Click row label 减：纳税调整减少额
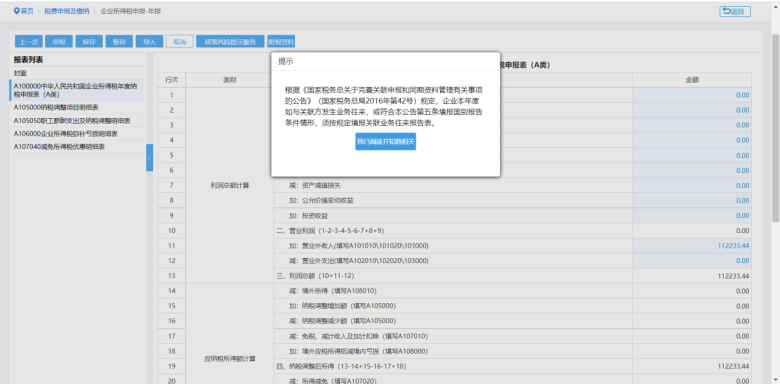780x385 pixels. click(x=343, y=321)
